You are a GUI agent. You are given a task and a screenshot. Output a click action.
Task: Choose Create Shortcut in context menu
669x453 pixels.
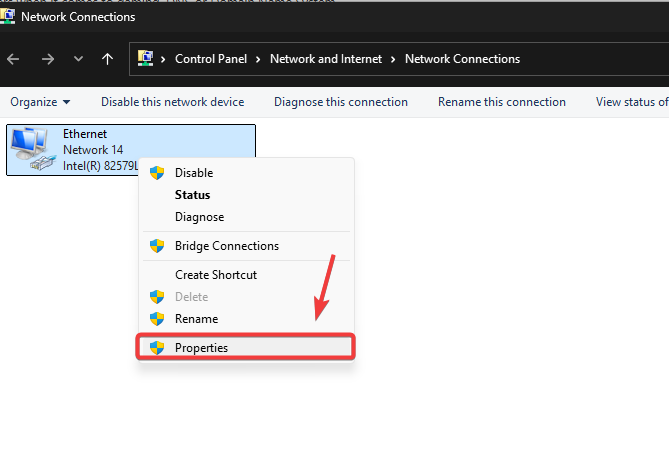click(x=216, y=275)
